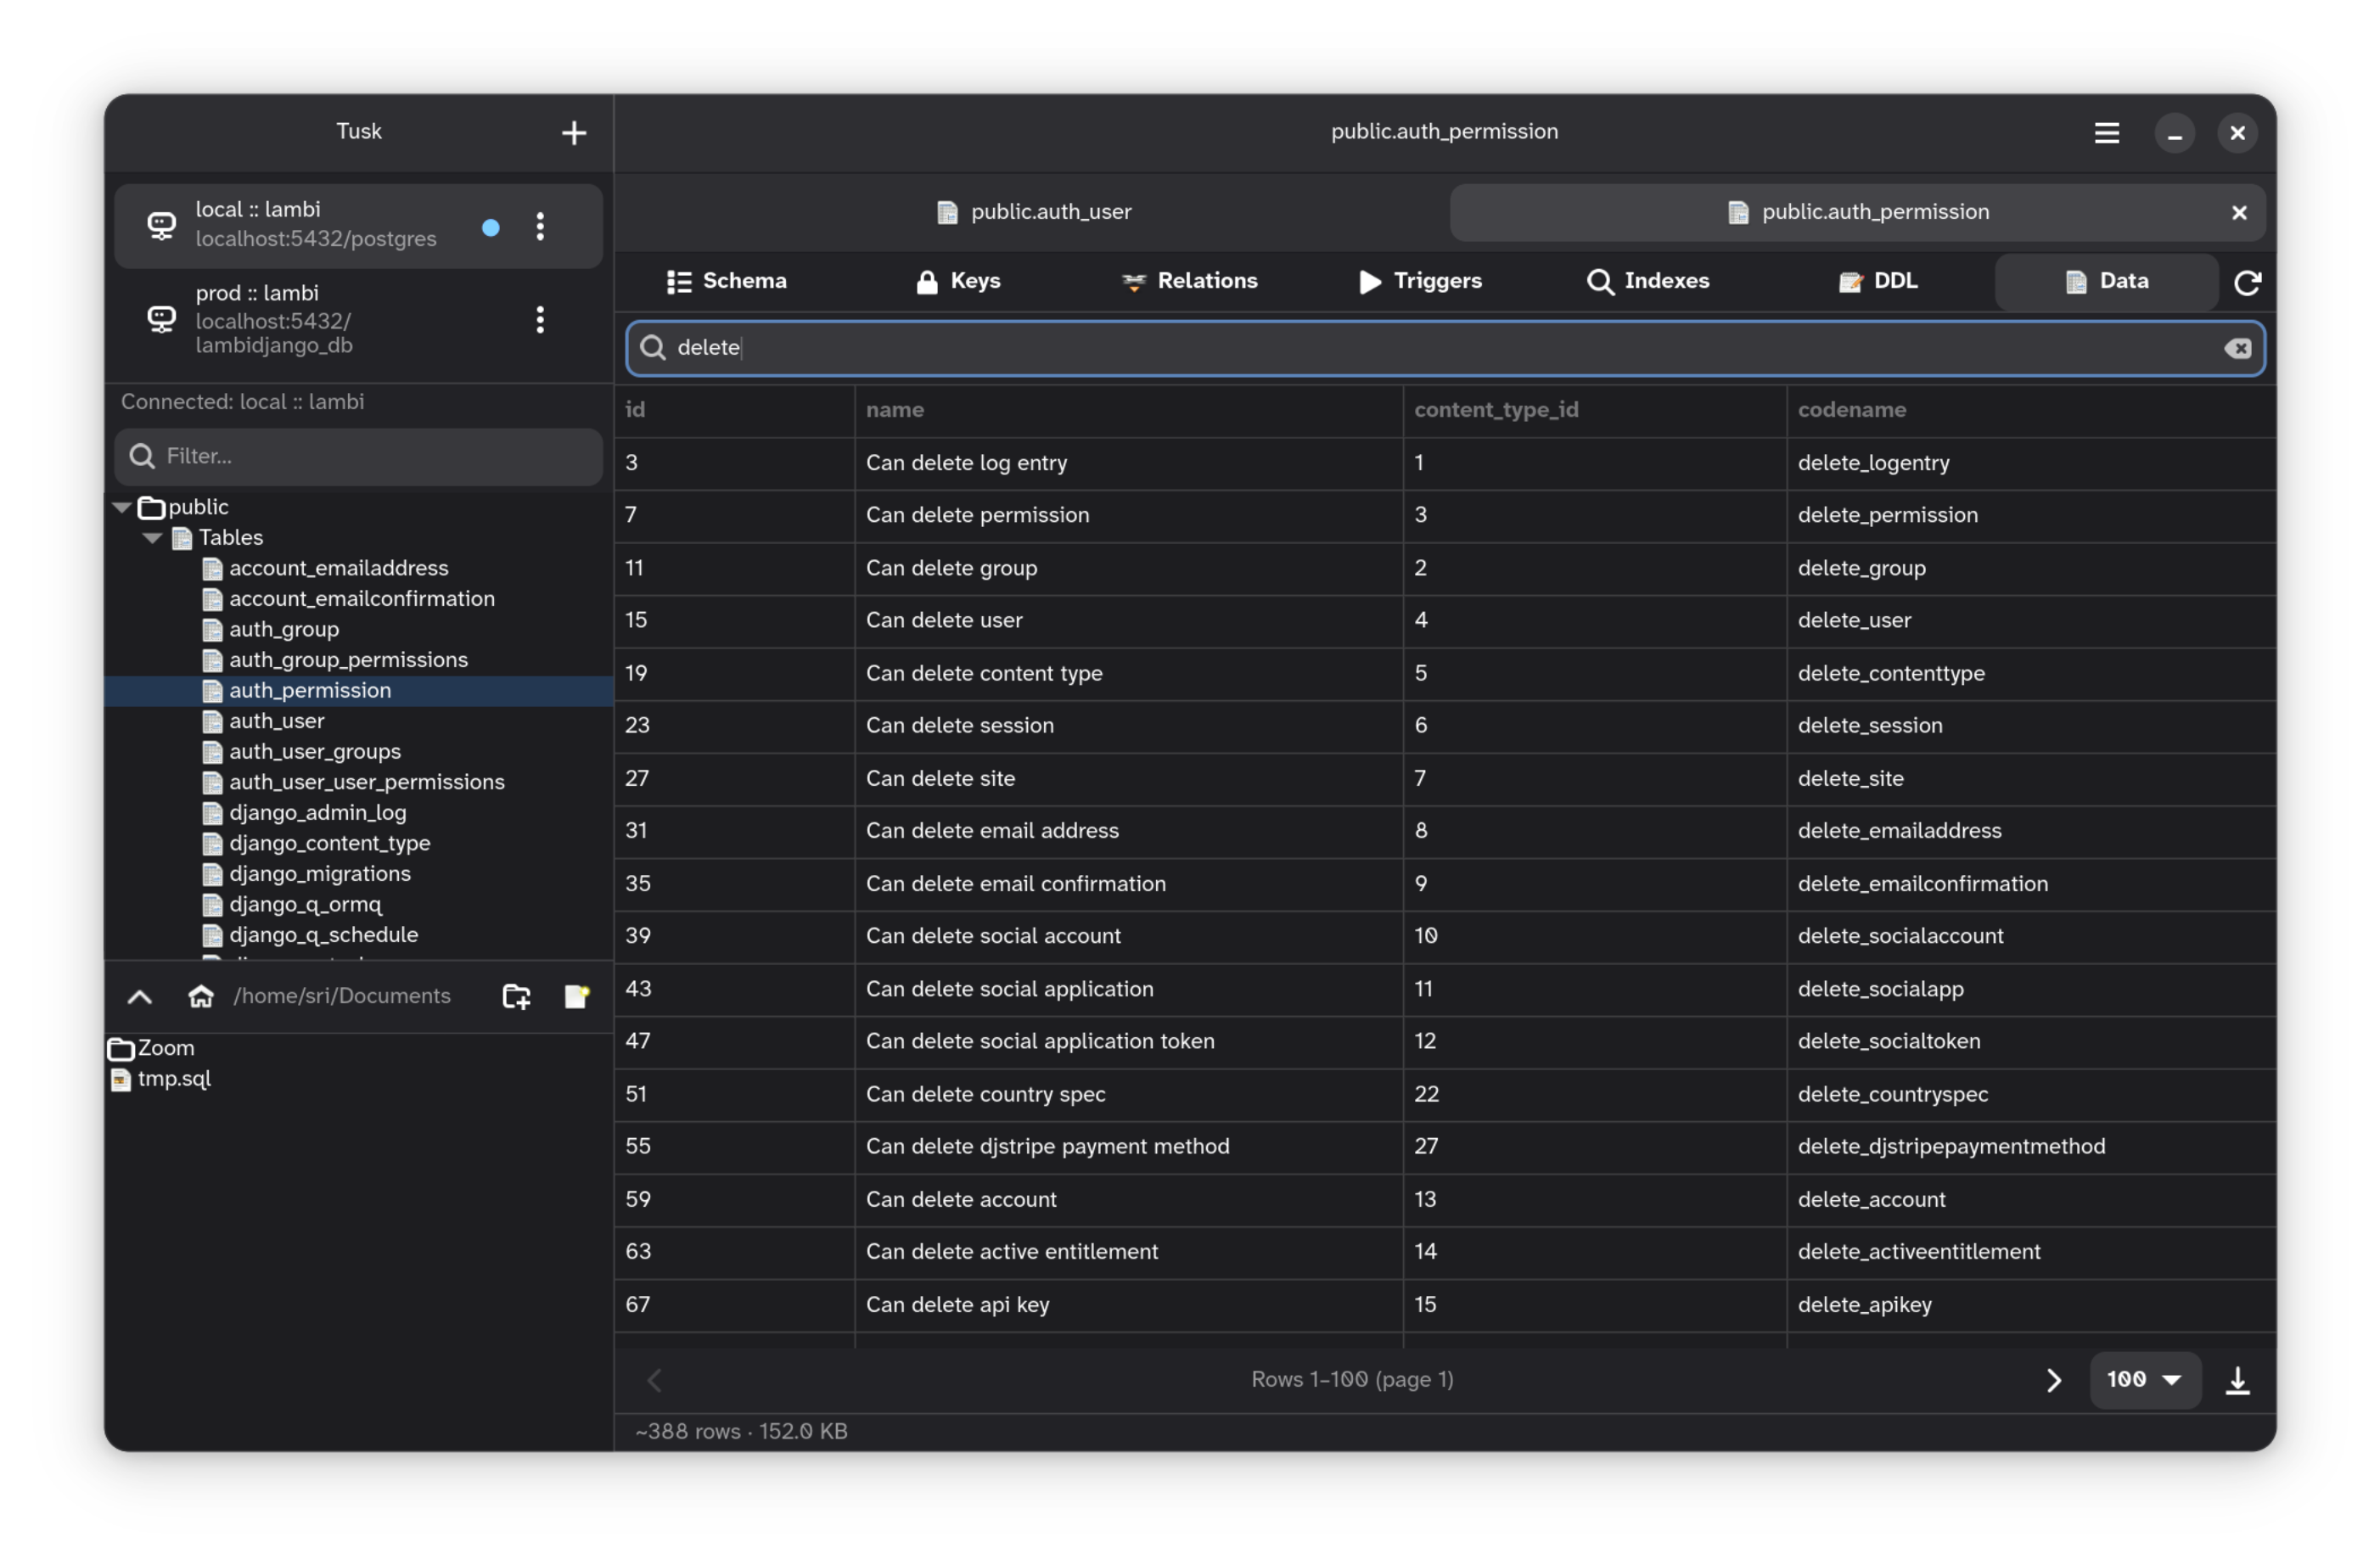Viewport: 2380px width, 1565px height.
Task: Clear the delete search text
Action: point(2238,348)
